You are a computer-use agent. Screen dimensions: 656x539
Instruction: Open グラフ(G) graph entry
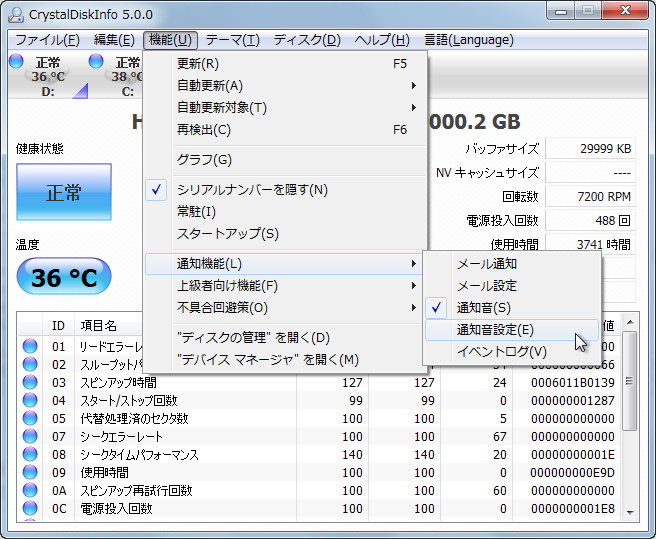pos(285,160)
